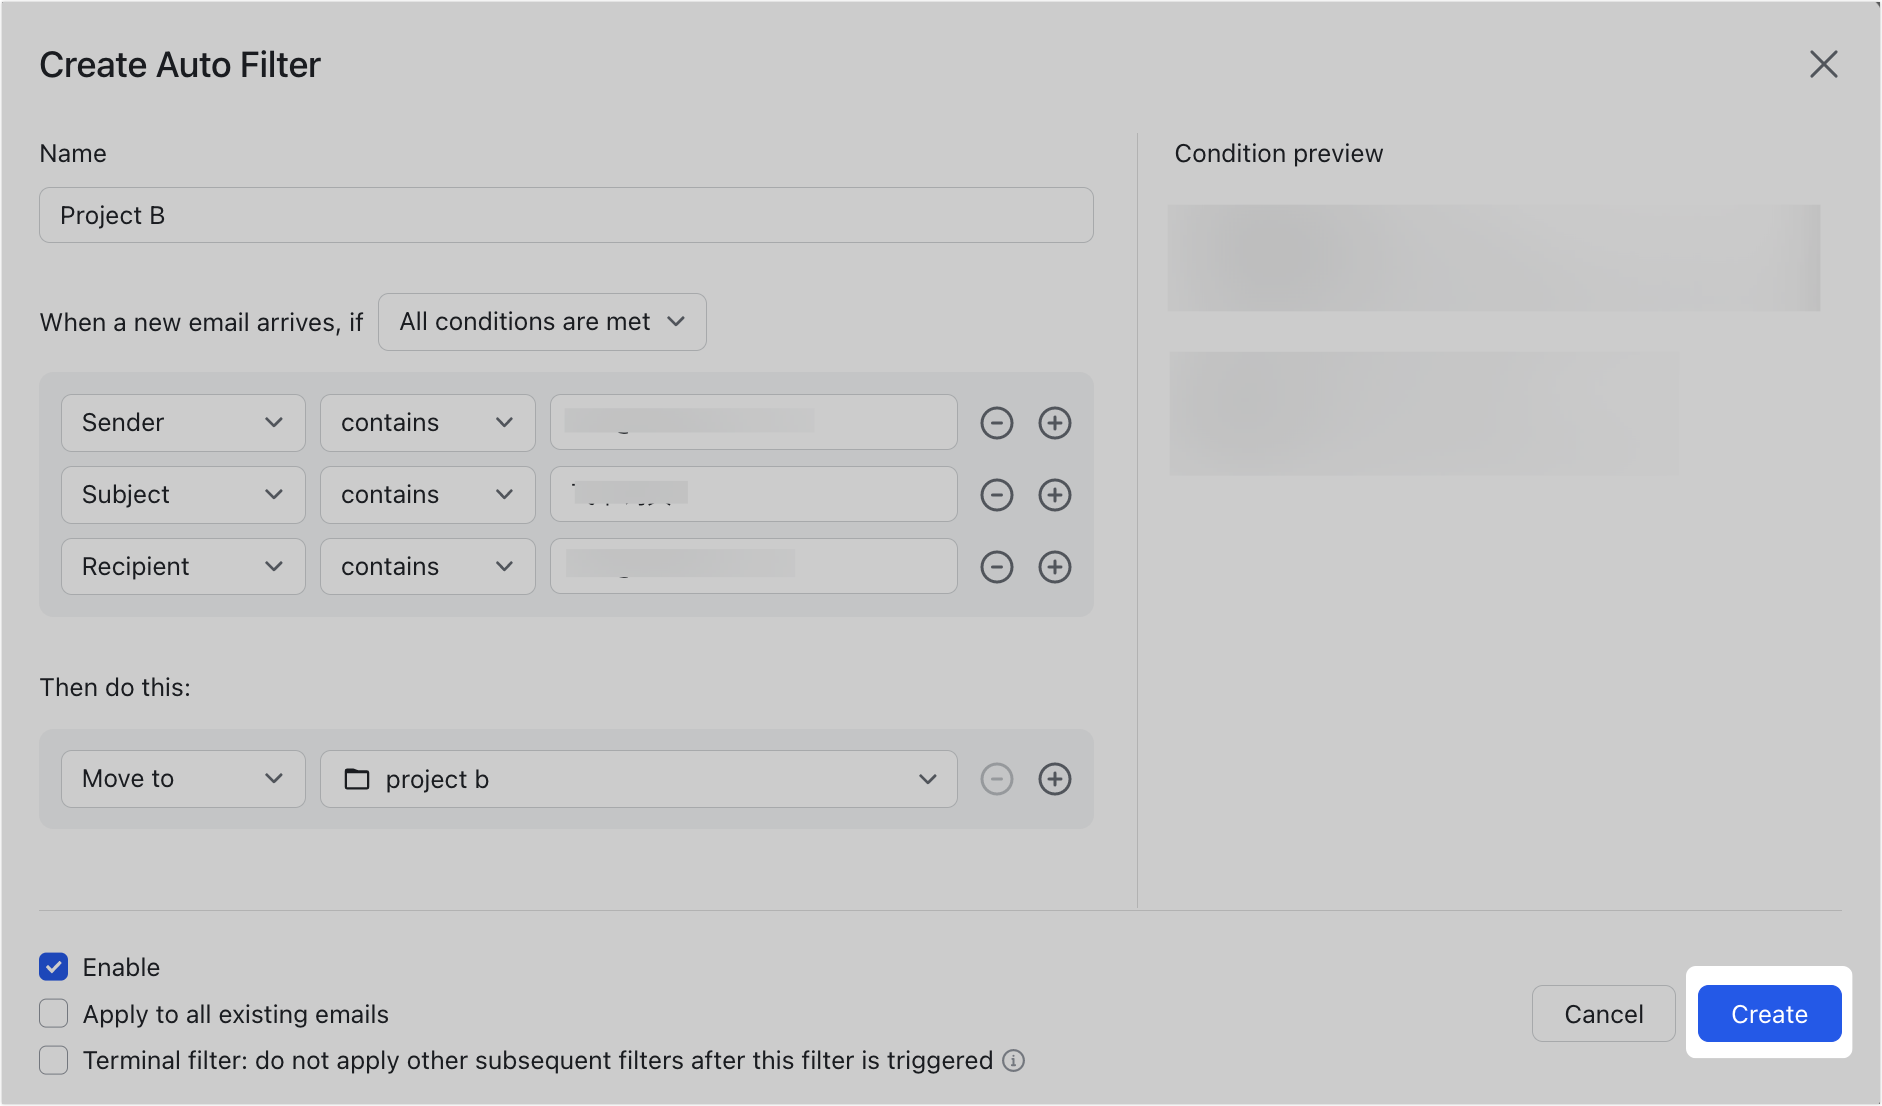Edit the filter Name field
Viewport: 1882px width, 1106px height.
pyautogui.click(x=565, y=215)
